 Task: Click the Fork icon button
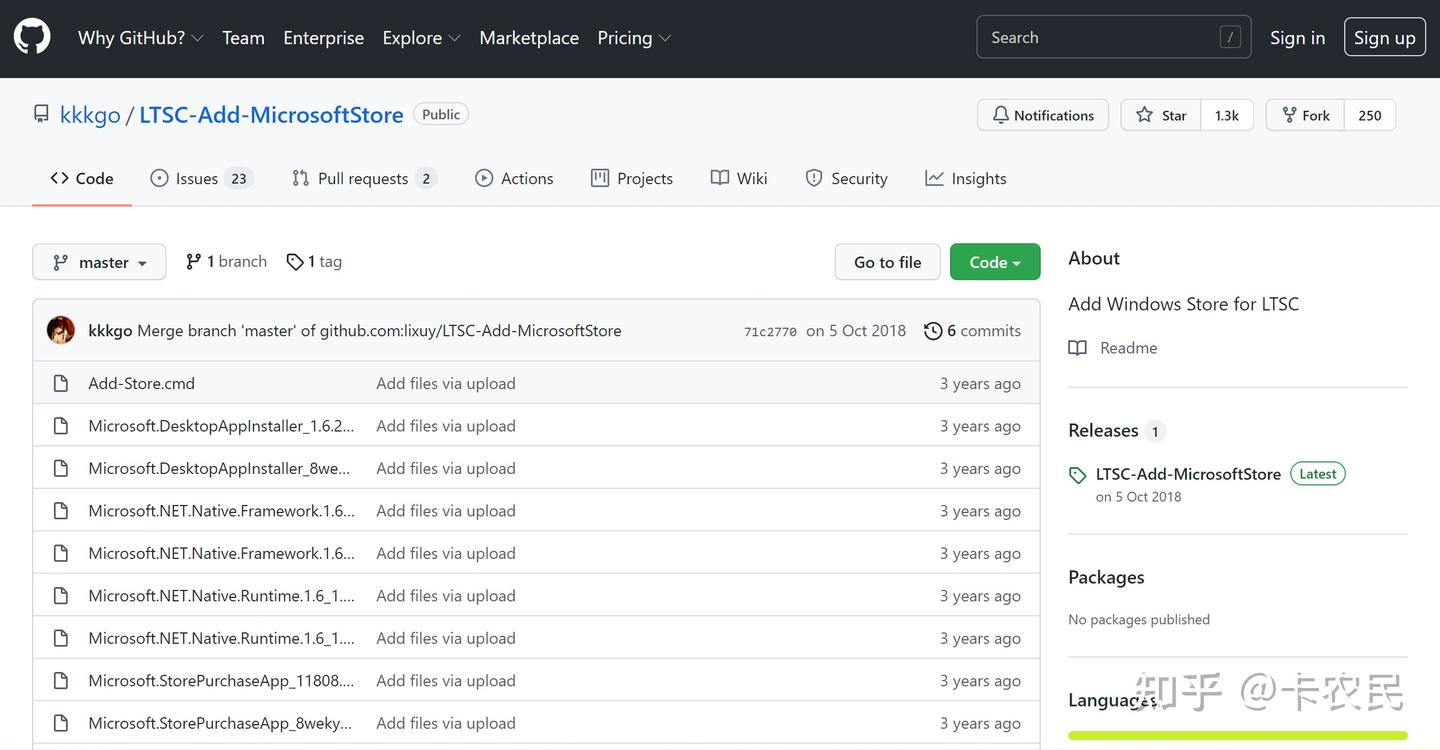1289,115
